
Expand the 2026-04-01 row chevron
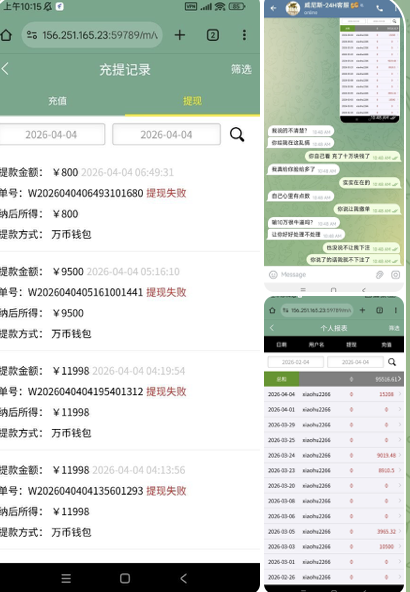pos(400,409)
